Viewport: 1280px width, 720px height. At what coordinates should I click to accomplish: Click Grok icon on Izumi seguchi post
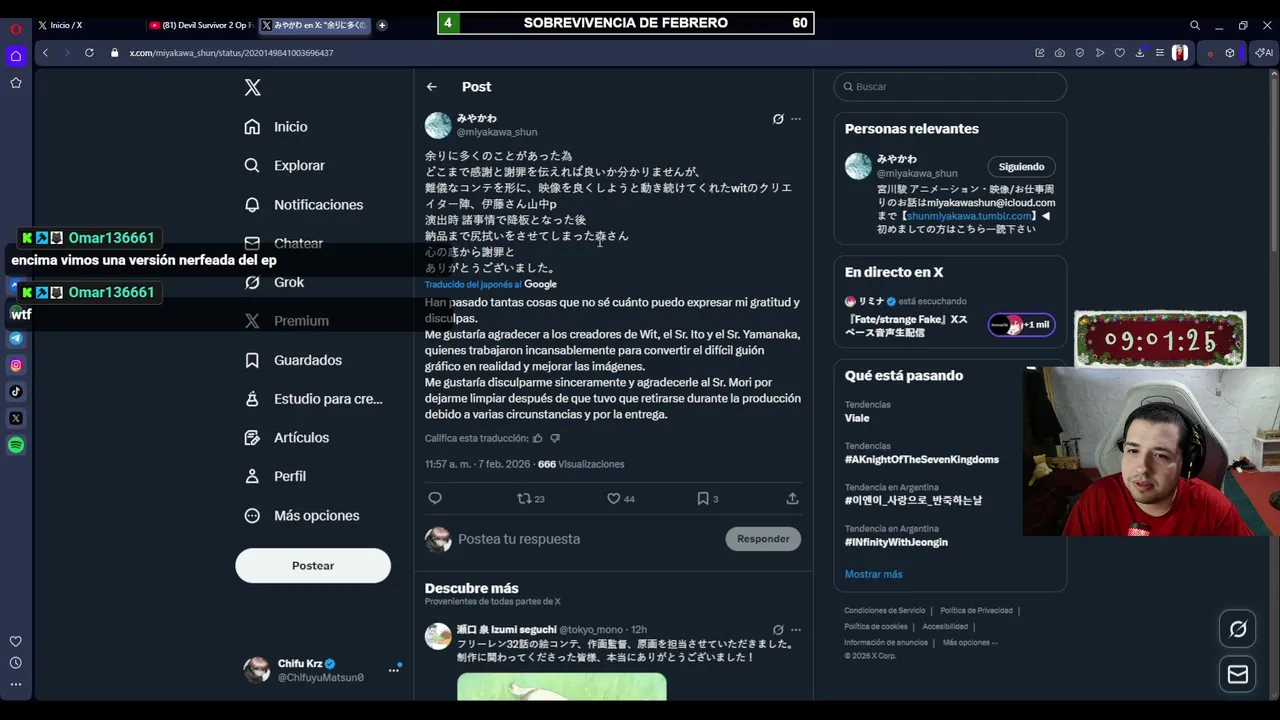tap(778, 630)
